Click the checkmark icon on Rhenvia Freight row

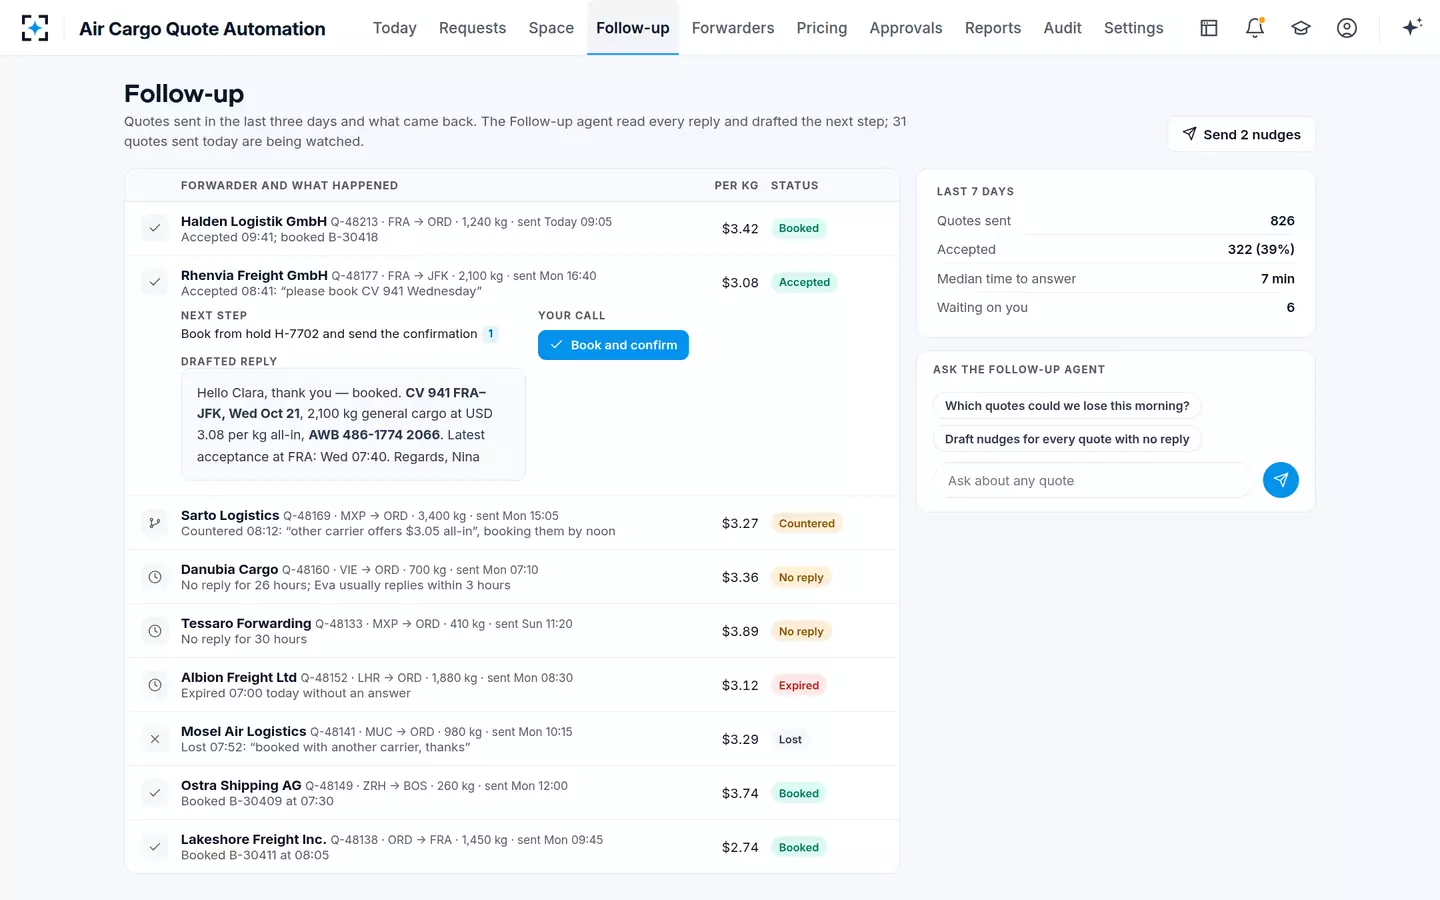coord(155,282)
